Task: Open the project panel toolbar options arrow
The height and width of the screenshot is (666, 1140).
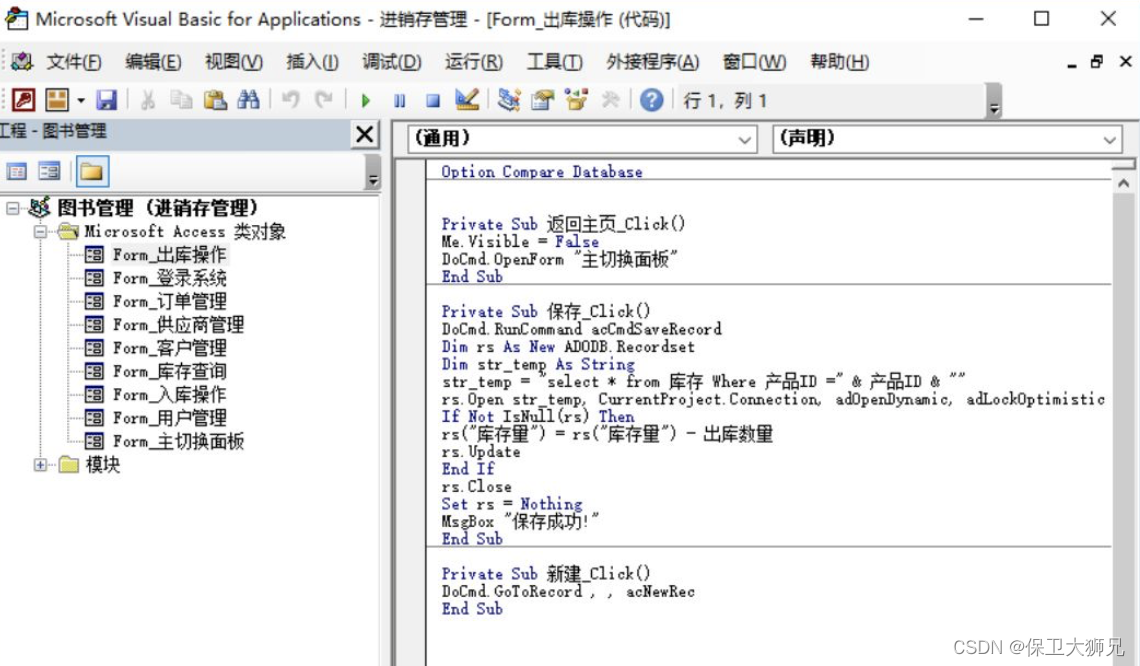Action: (x=373, y=180)
